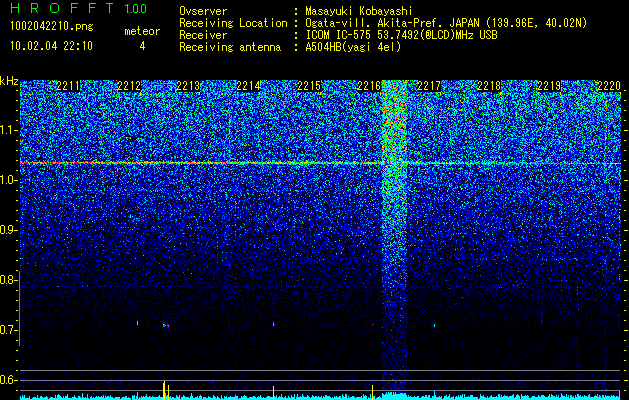Click the 1.1 kHz axis label

tap(8, 130)
